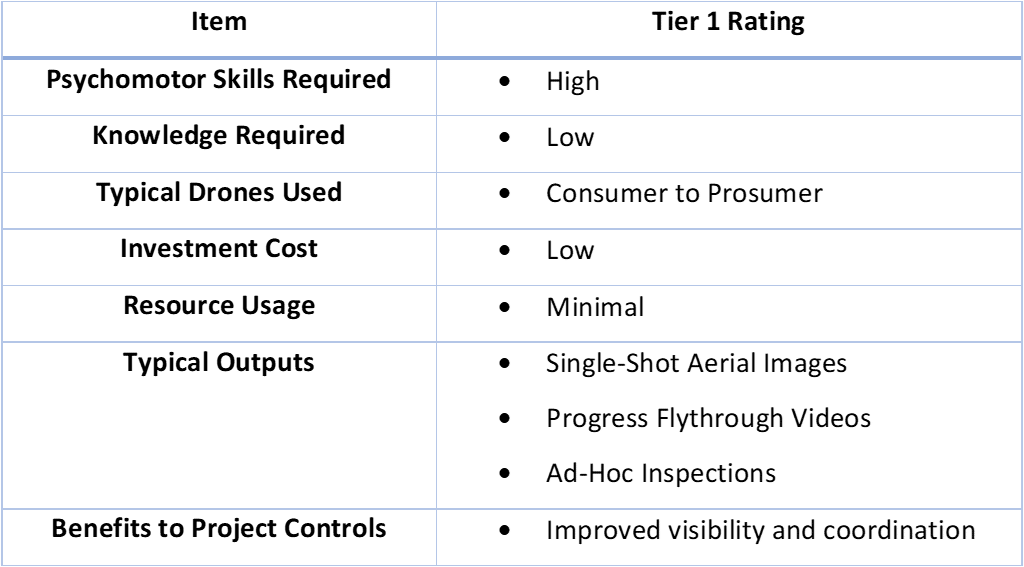Click the "Ad-Hoc Inspections" entry
Image resolution: width=1024 pixels, height=567 pixels.
click(x=661, y=474)
